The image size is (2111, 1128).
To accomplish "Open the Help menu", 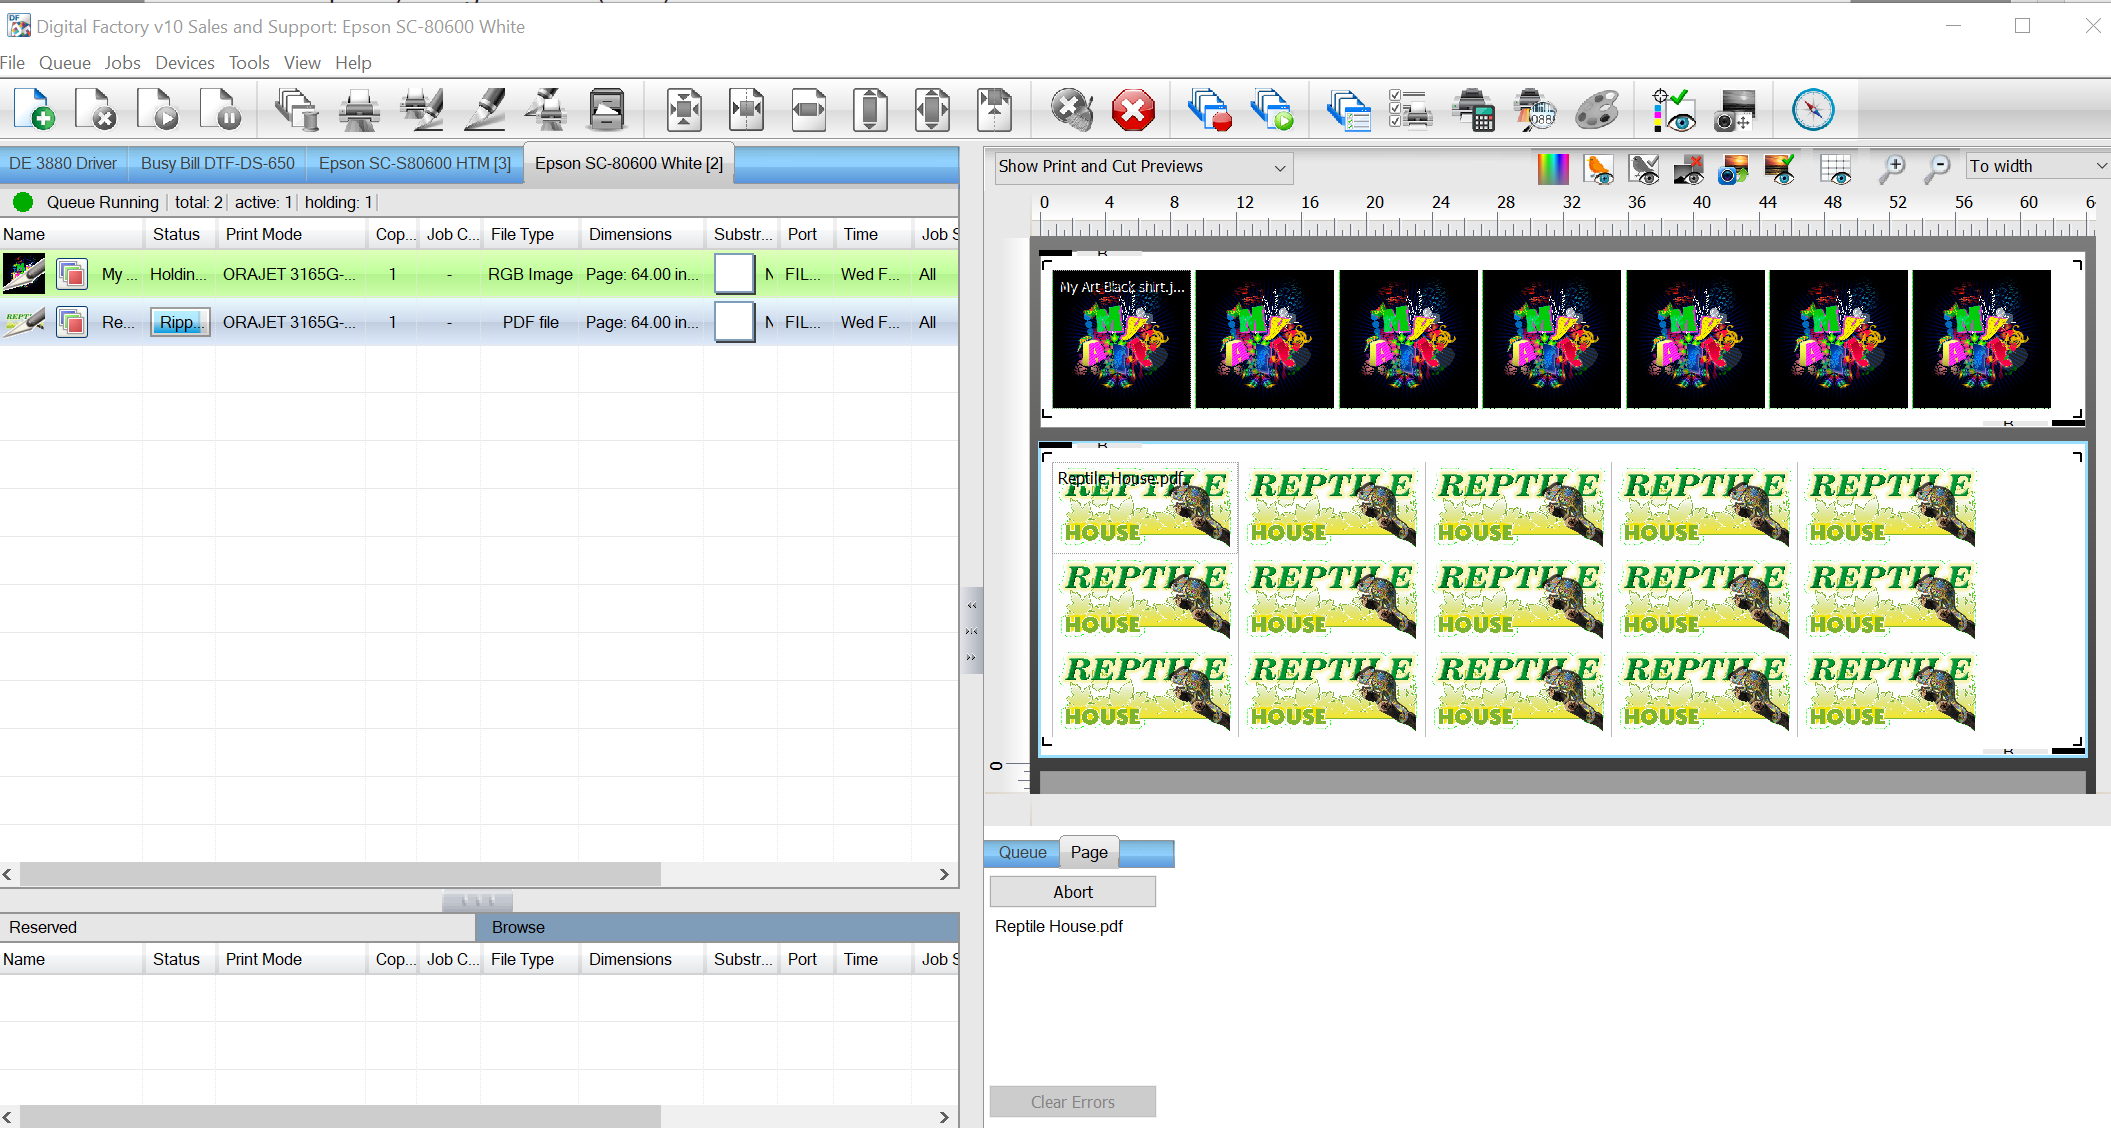I will [x=353, y=63].
